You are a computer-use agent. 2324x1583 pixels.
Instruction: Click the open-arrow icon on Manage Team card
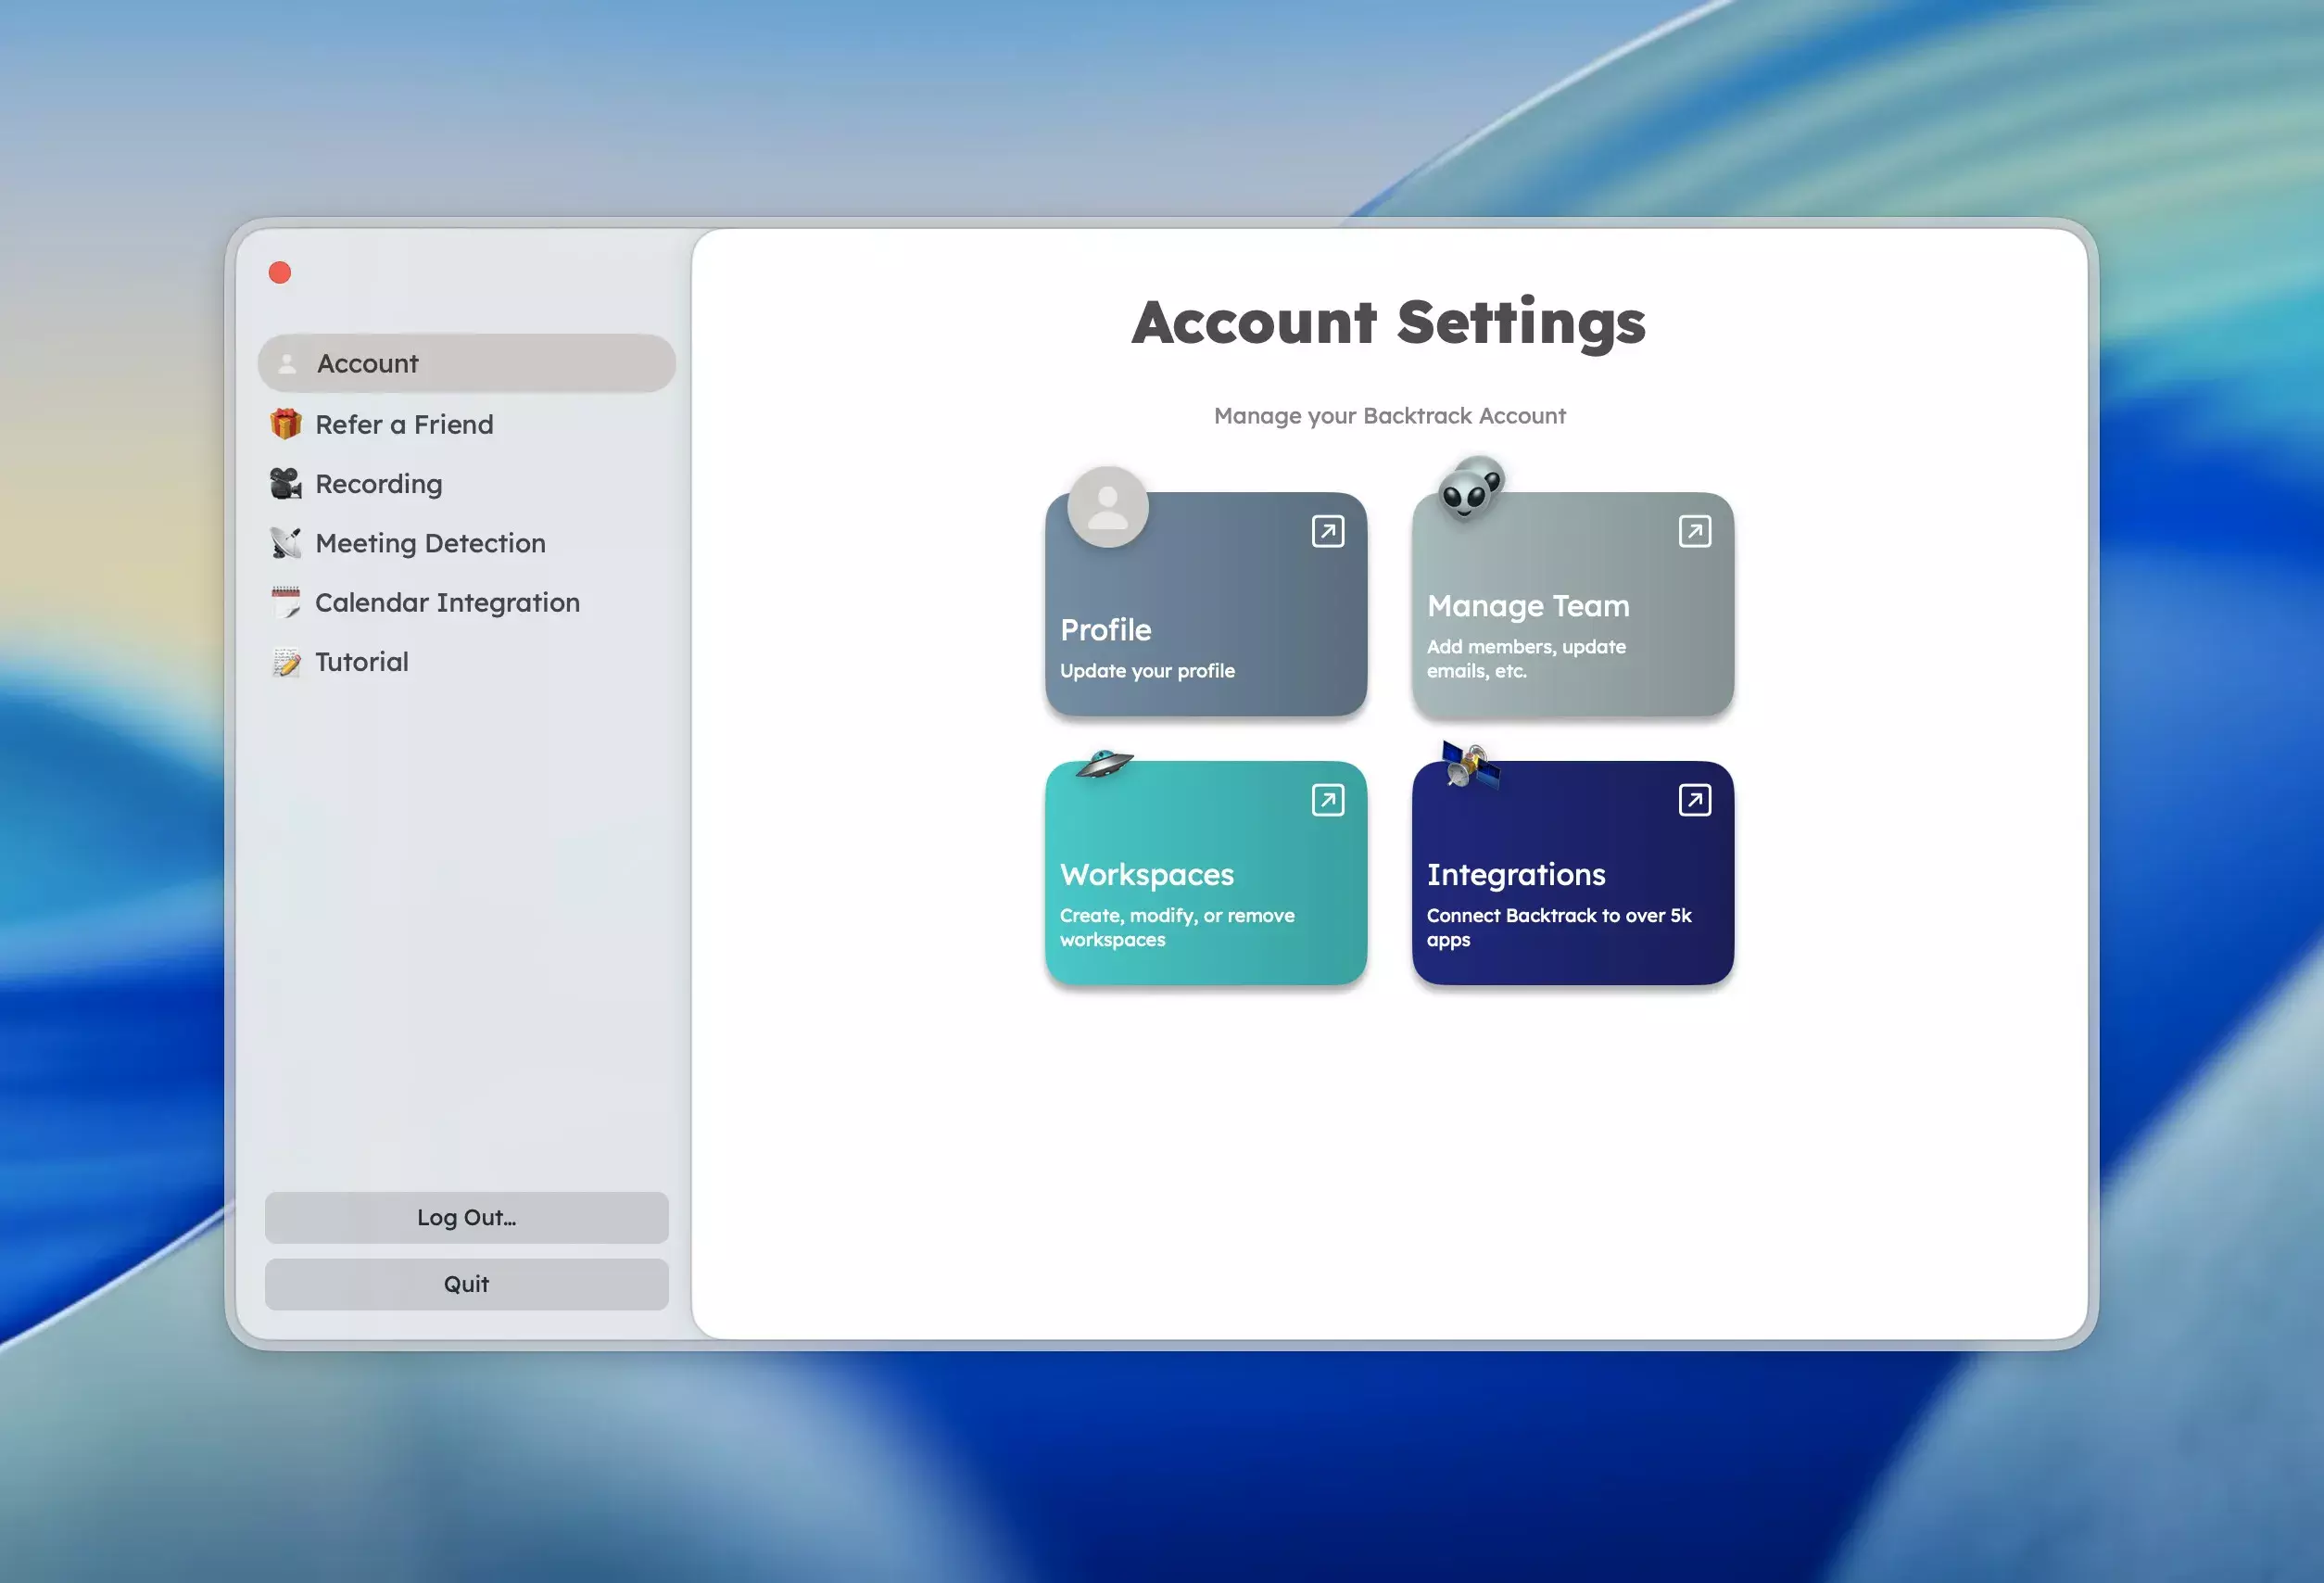pos(1694,531)
